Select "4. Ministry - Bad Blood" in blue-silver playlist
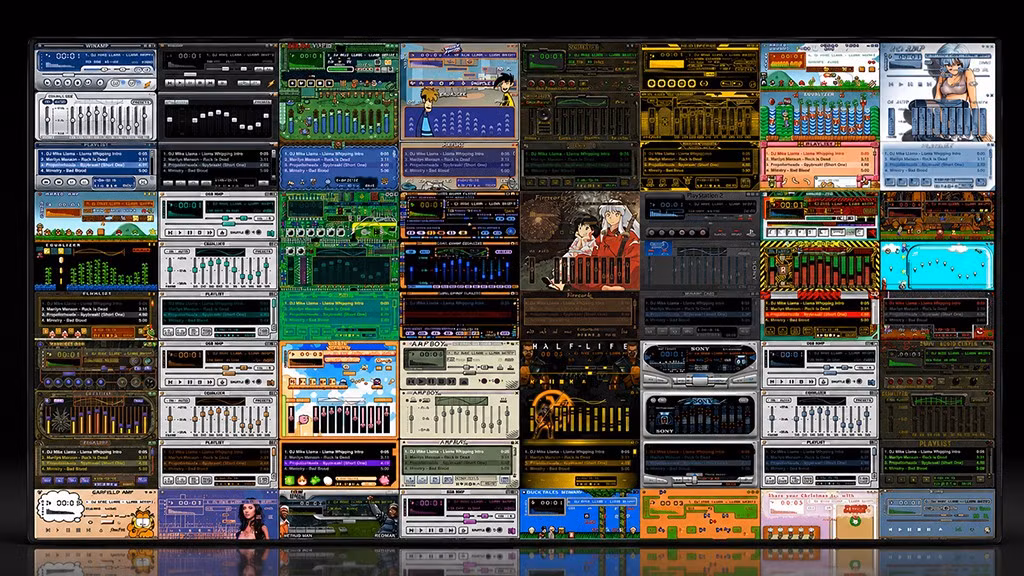This screenshot has width=1024, height=576. tap(93, 170)
